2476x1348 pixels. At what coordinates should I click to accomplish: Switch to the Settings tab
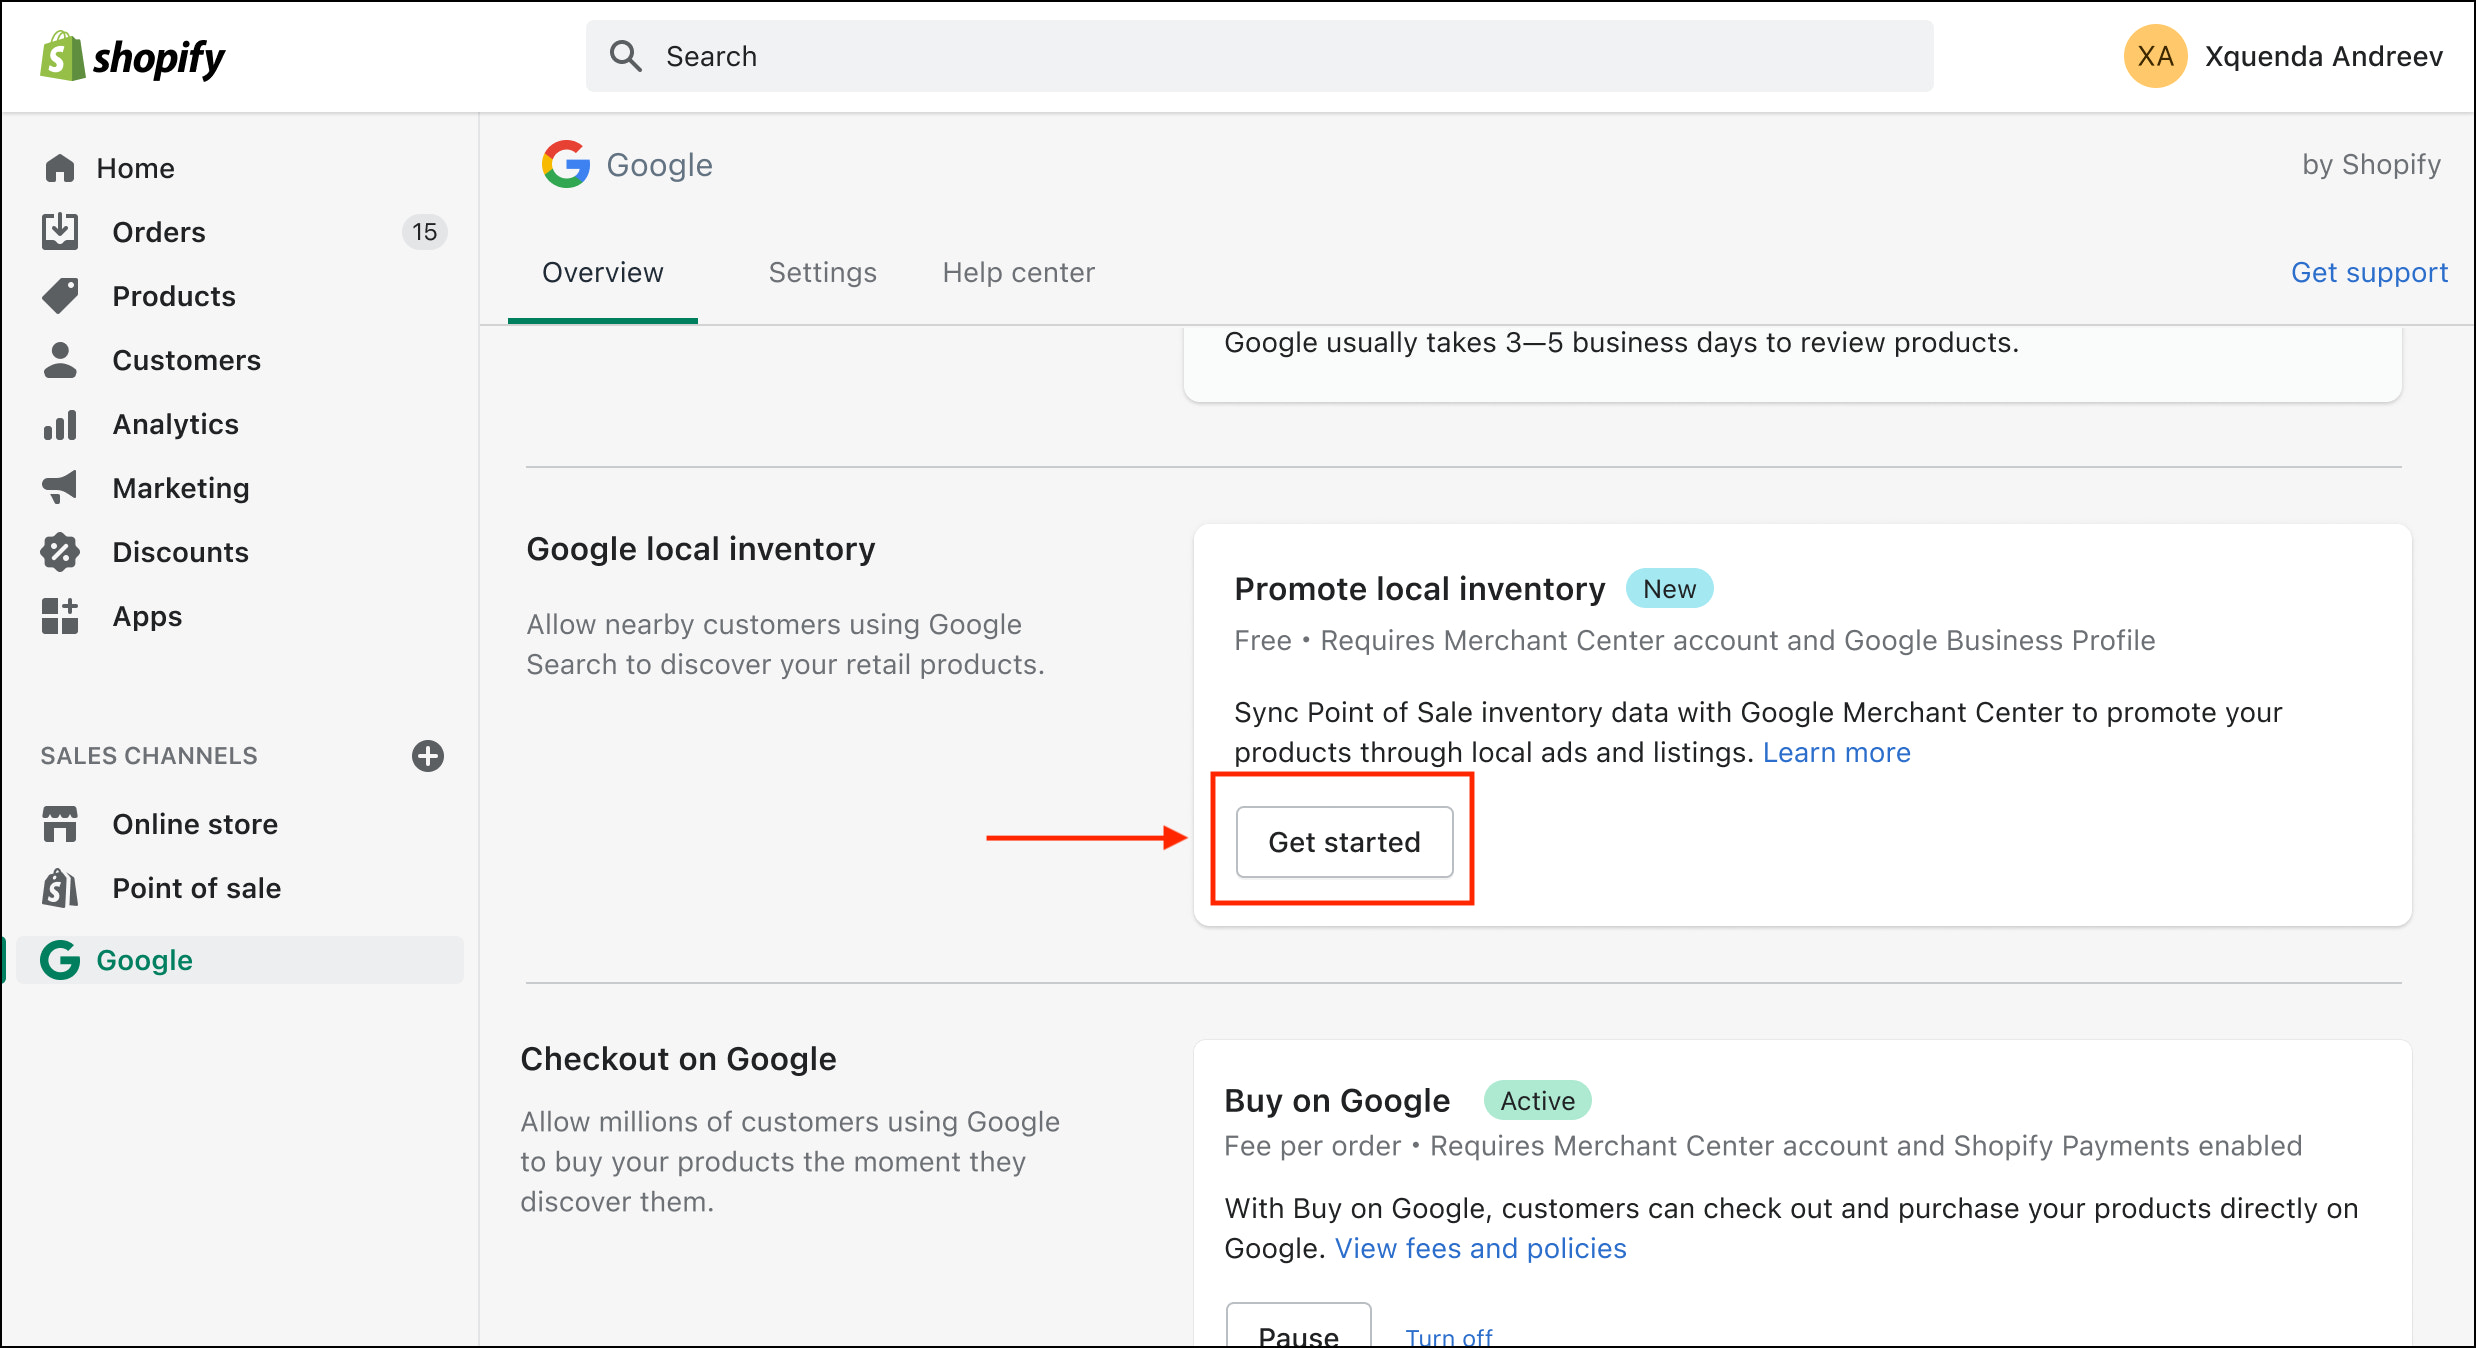(x=822, y=272)
